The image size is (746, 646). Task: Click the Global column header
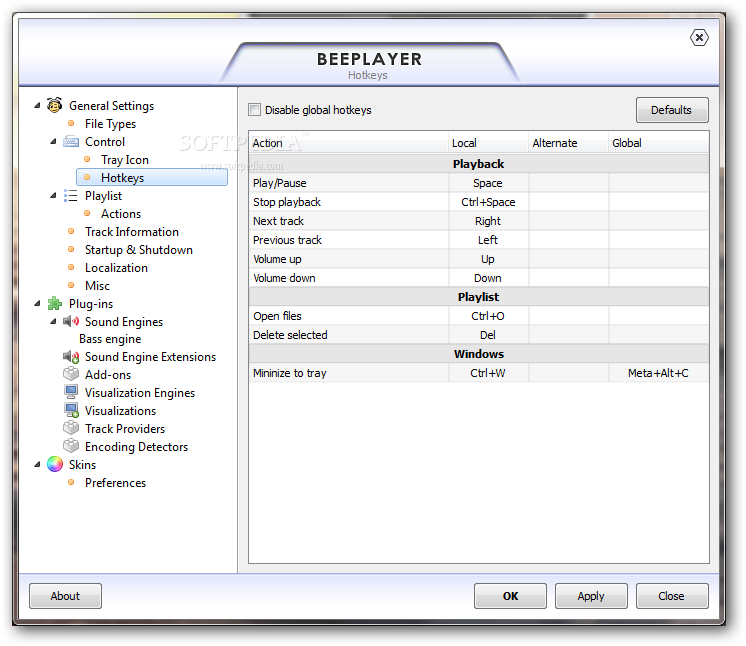(658, 143)
